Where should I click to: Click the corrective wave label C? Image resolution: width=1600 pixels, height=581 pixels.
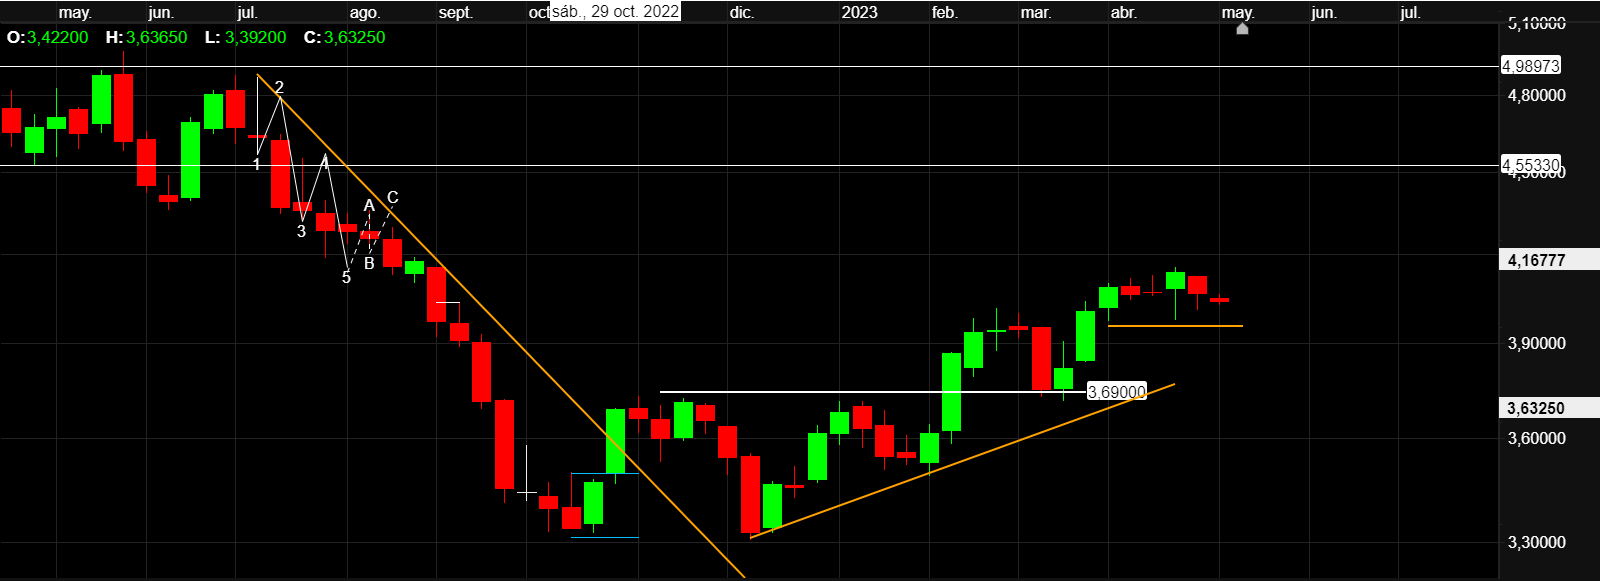(392, 198)
